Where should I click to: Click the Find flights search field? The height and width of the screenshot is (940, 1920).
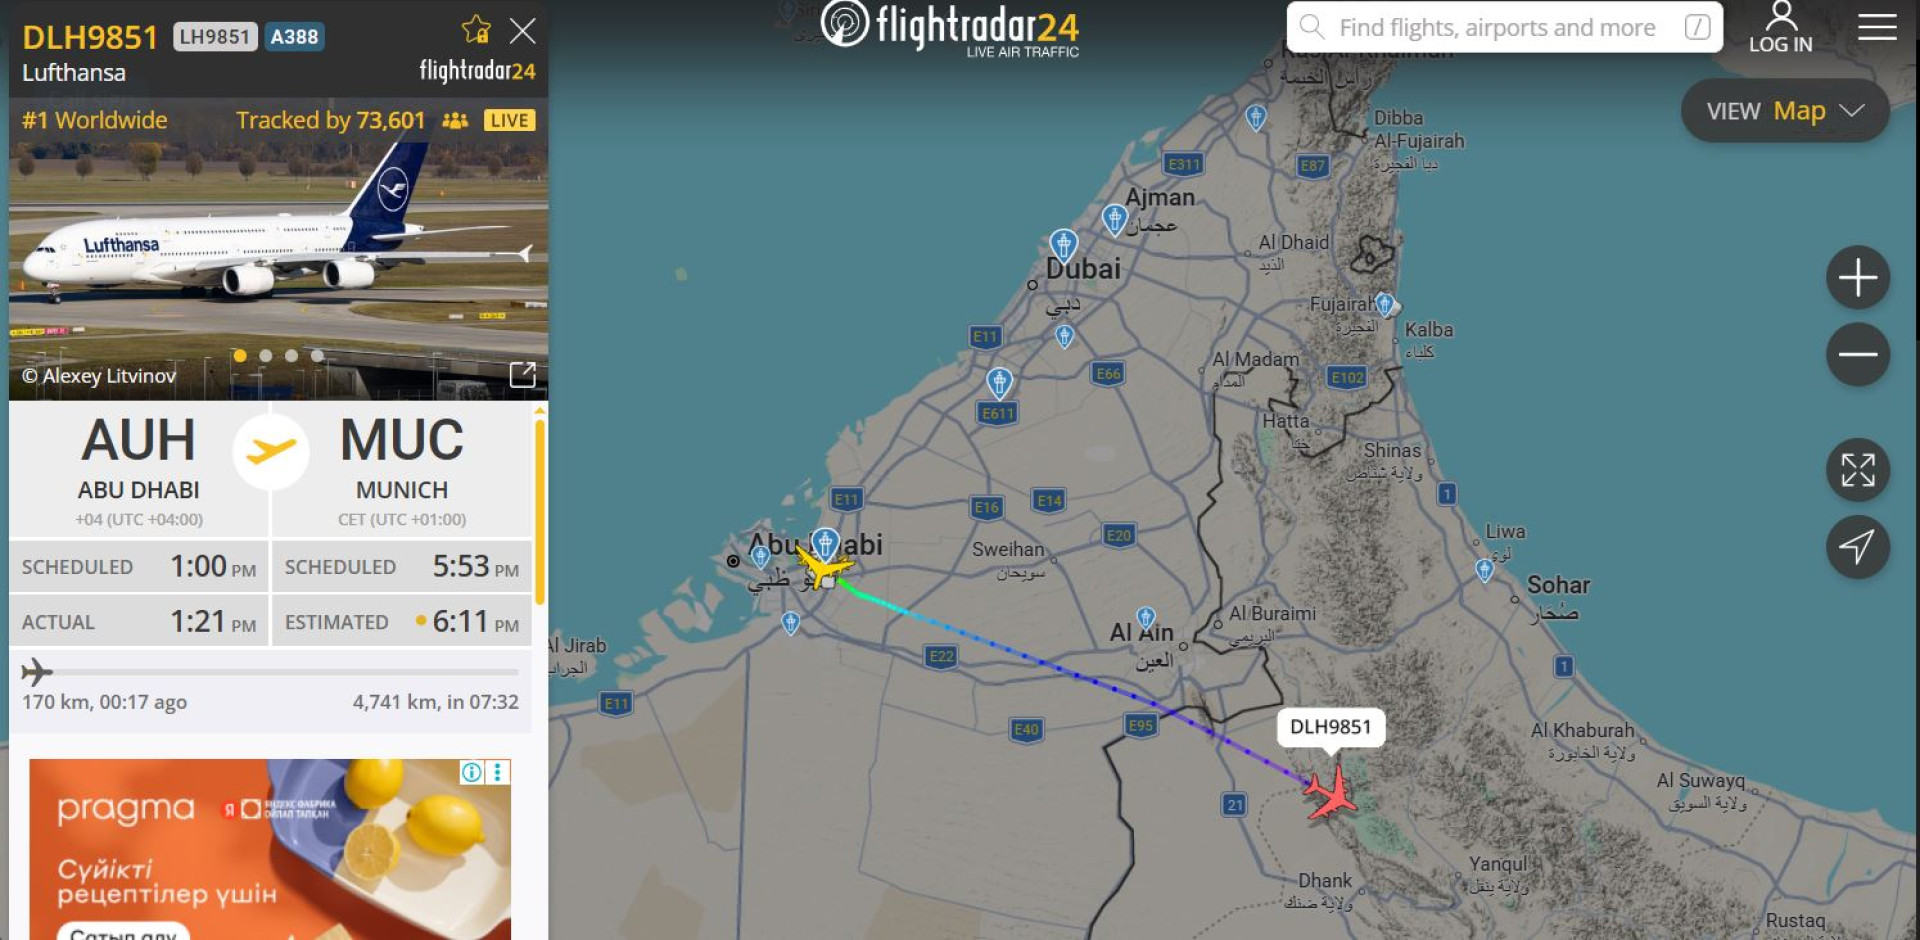pos(1504,27)
